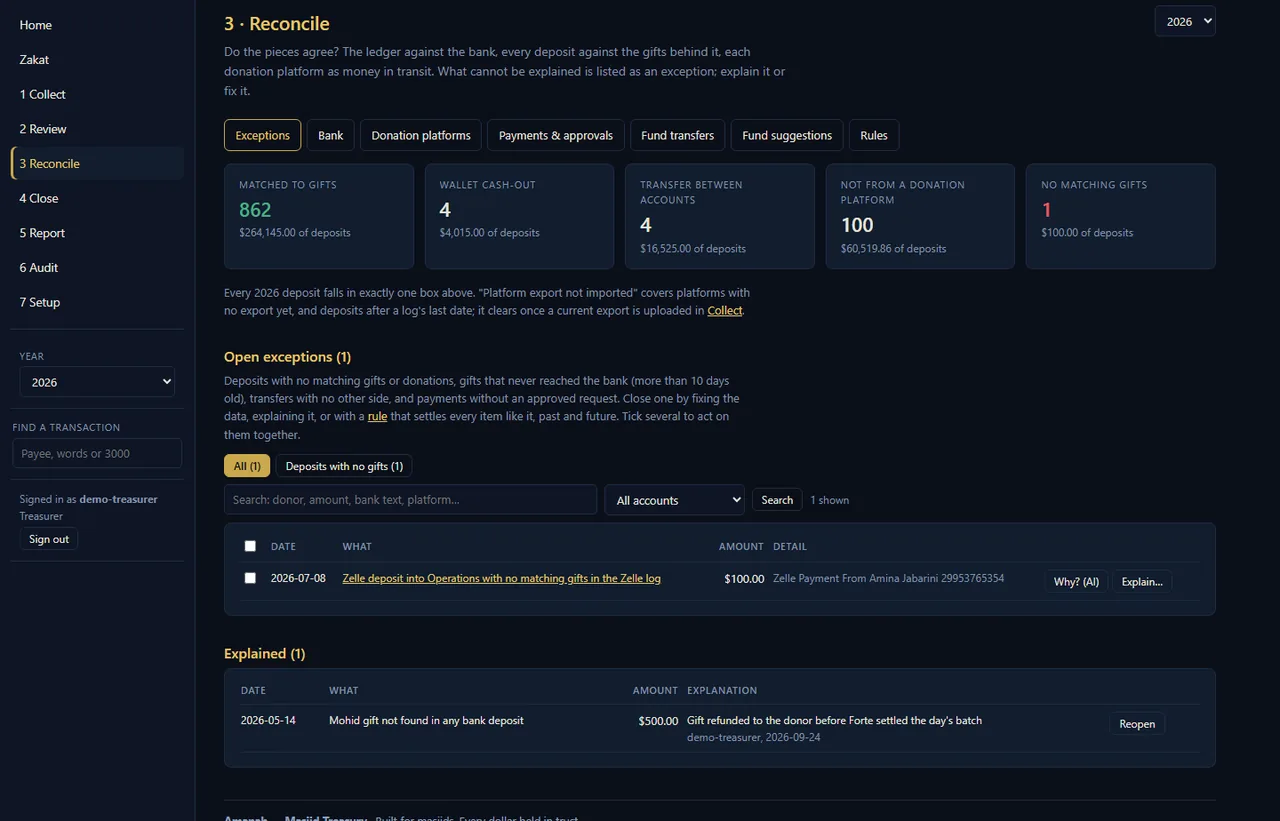
Task: Sign out of demo-treasurer
Action: click(49, 539)
